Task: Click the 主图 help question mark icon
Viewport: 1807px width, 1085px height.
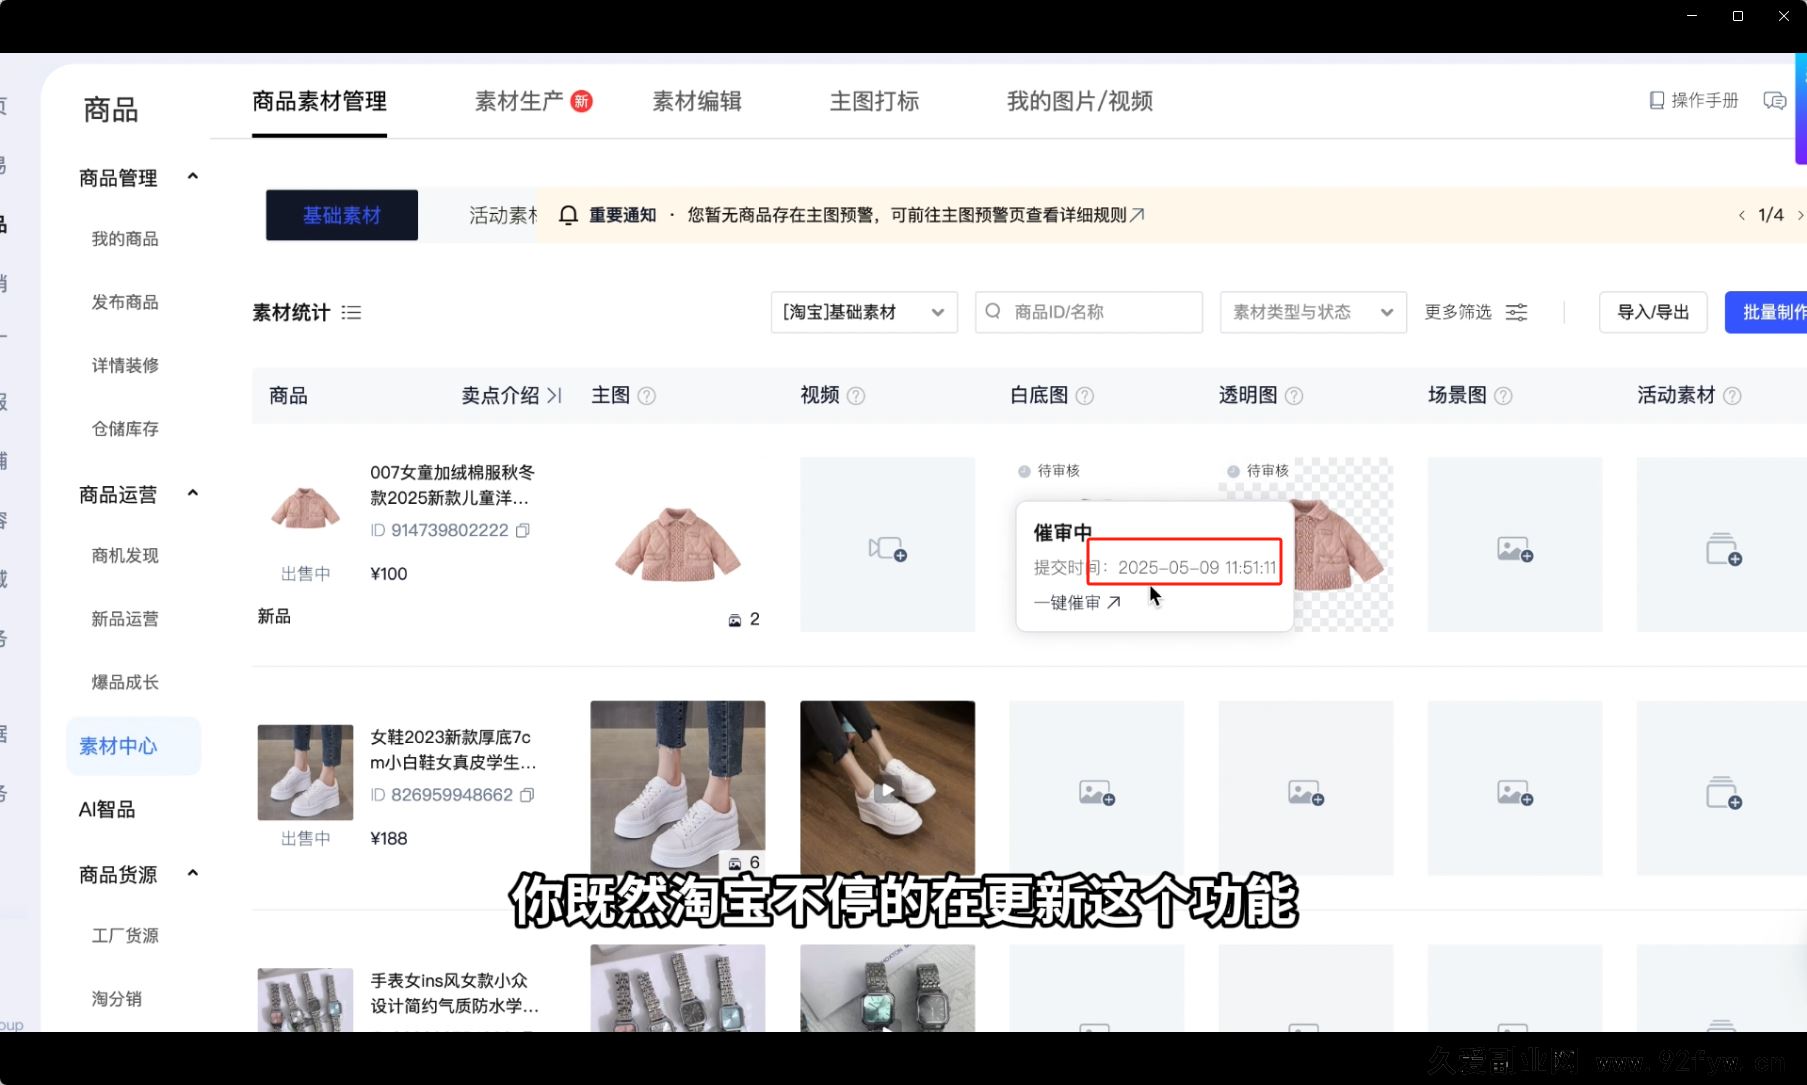Action: pos(647,395)
